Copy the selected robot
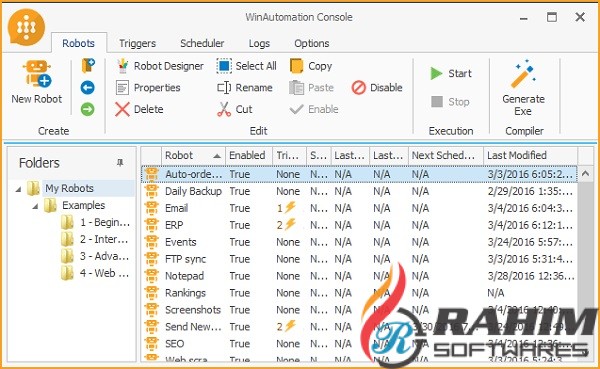The image size is (600, 369). pos(311,66)
